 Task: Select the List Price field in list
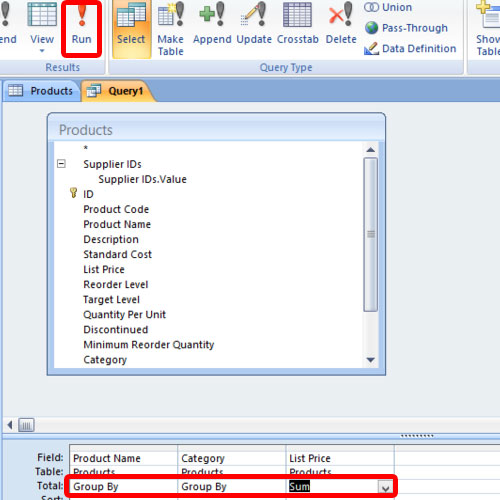(x=104, y=269)
